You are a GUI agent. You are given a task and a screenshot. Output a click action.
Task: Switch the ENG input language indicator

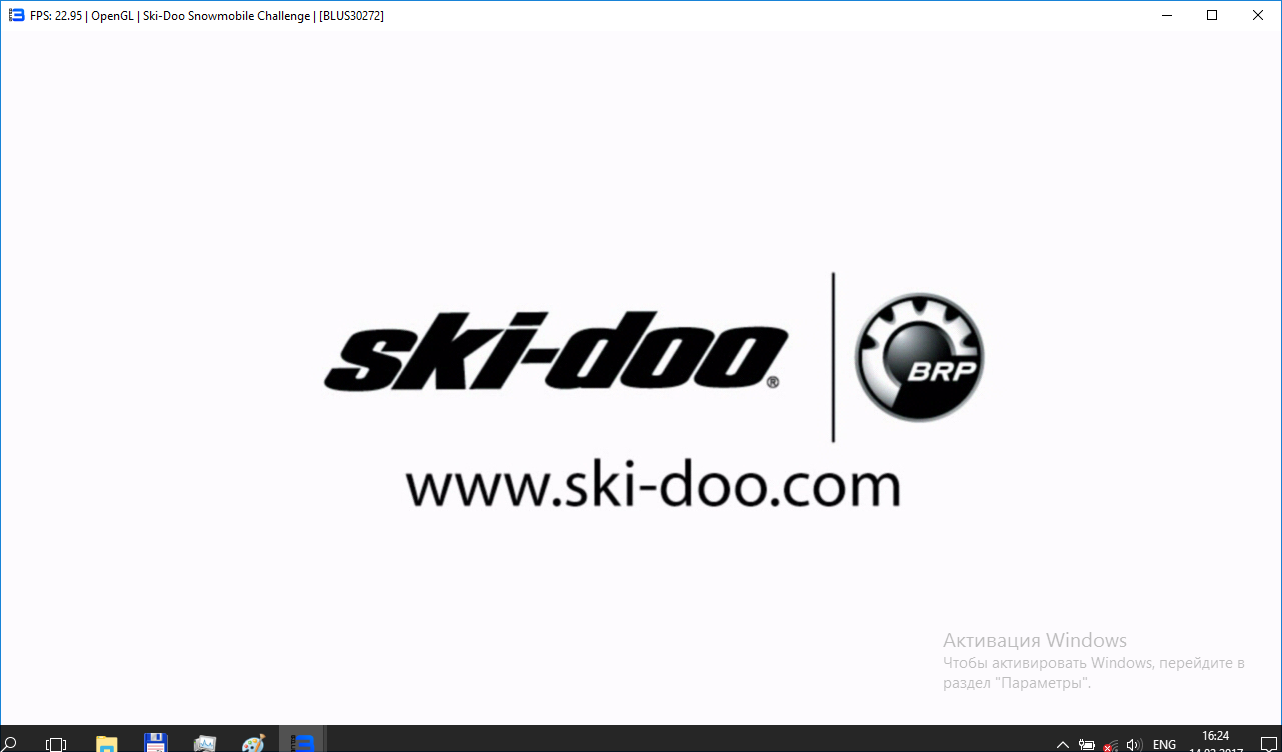[1164, 745]
